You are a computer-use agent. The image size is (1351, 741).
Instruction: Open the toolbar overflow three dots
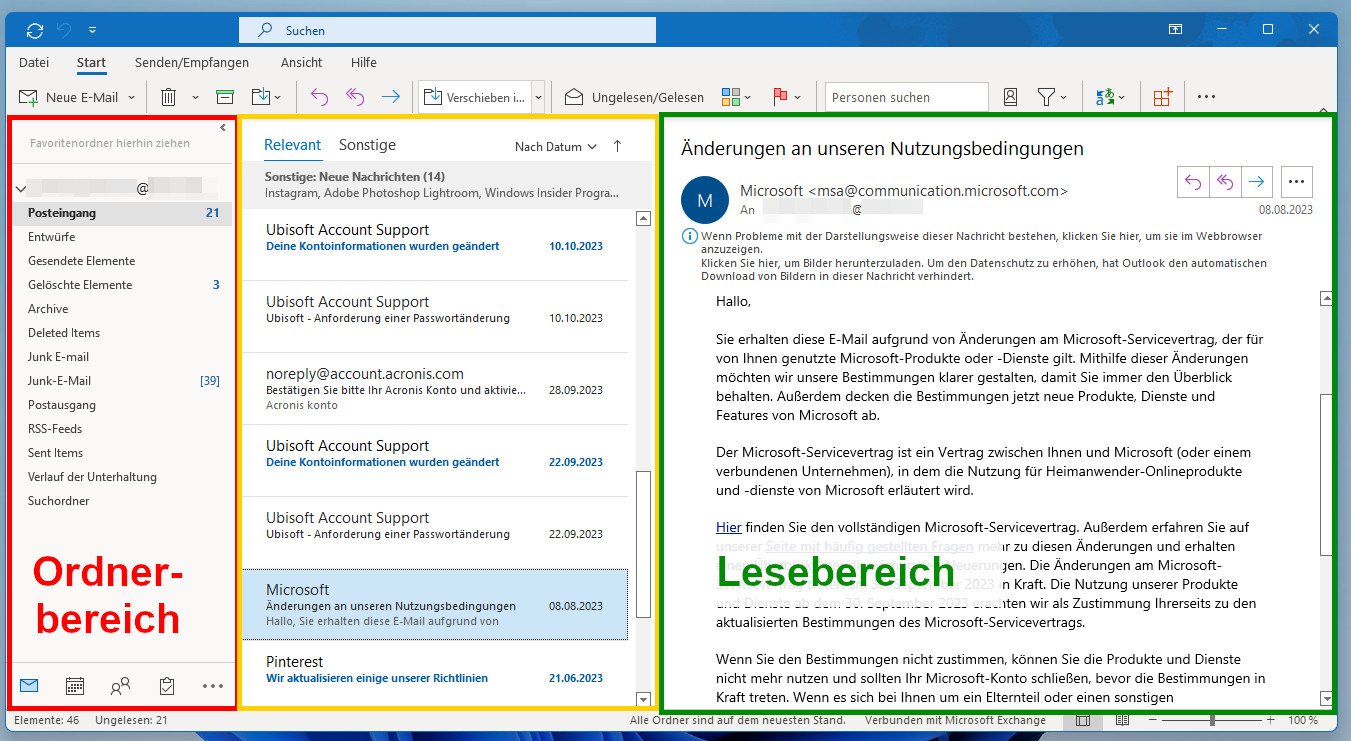click(1206, 97)
